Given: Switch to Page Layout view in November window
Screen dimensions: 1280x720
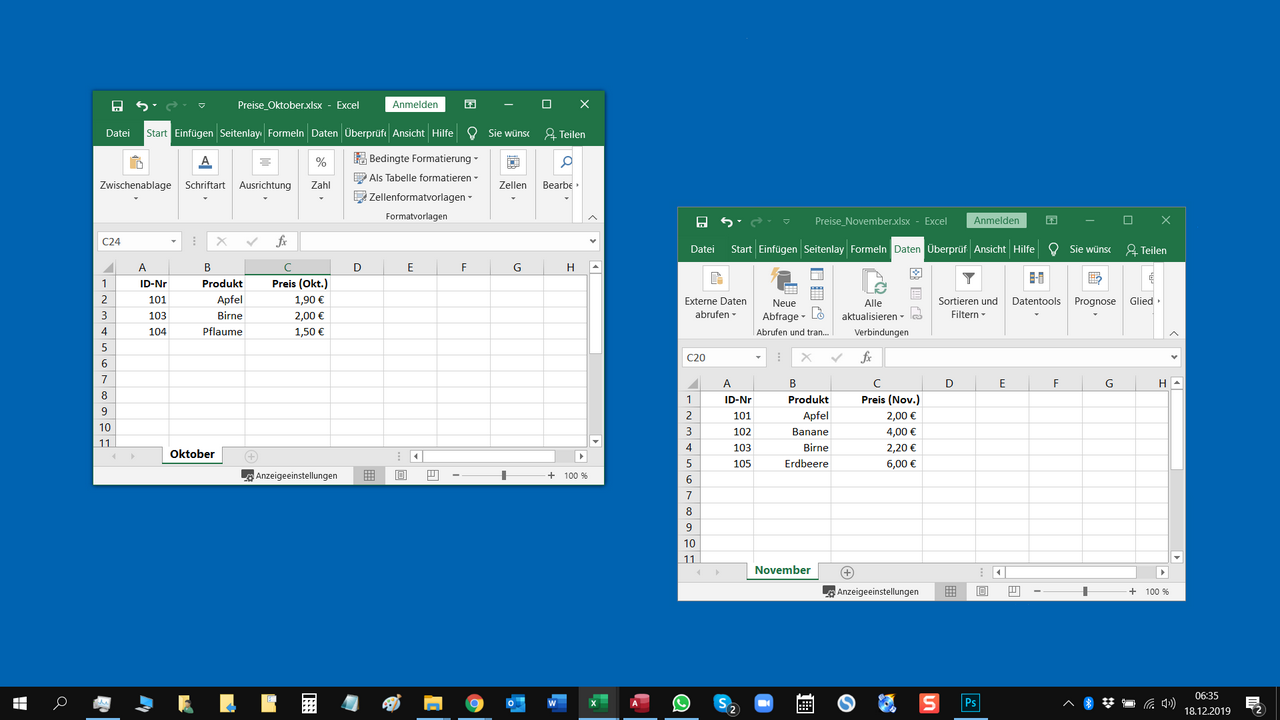Looking at the screenshot, I should point(983,591).
